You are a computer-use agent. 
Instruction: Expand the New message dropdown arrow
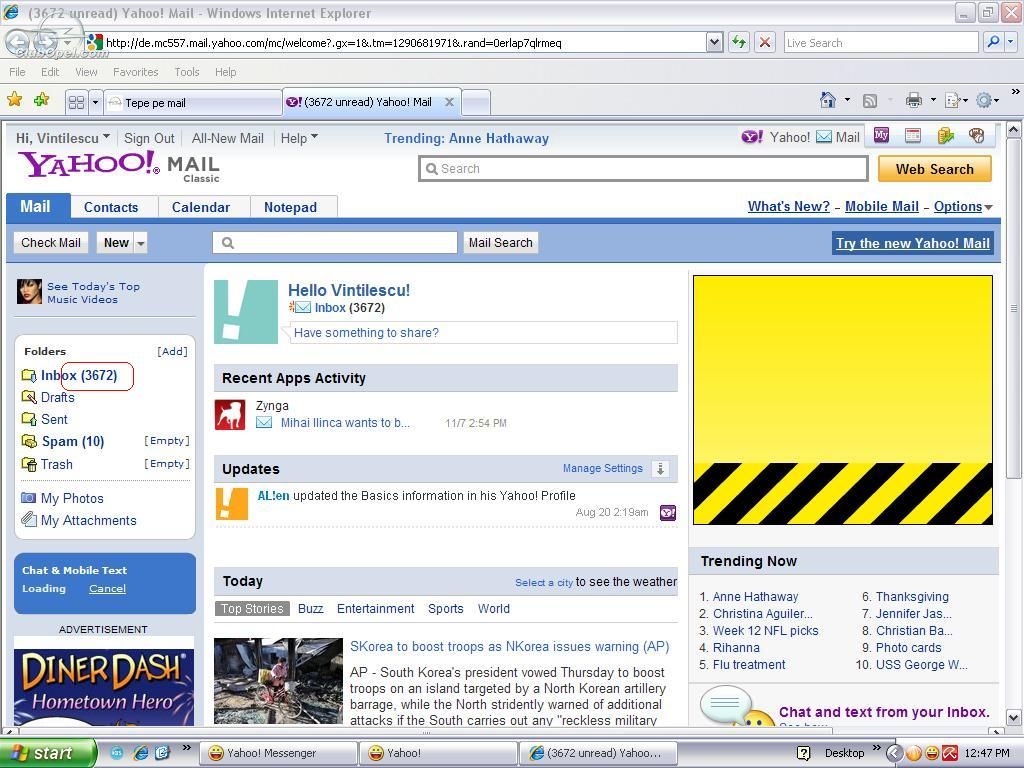pyautogui.click(x=140, y=243)
